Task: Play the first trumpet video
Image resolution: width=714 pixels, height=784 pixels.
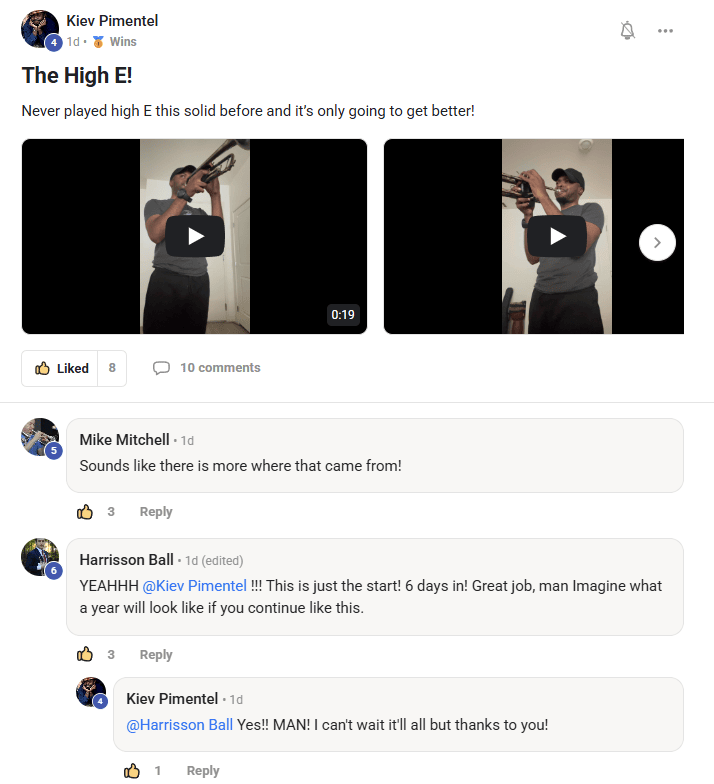Action: coord(195,236)
